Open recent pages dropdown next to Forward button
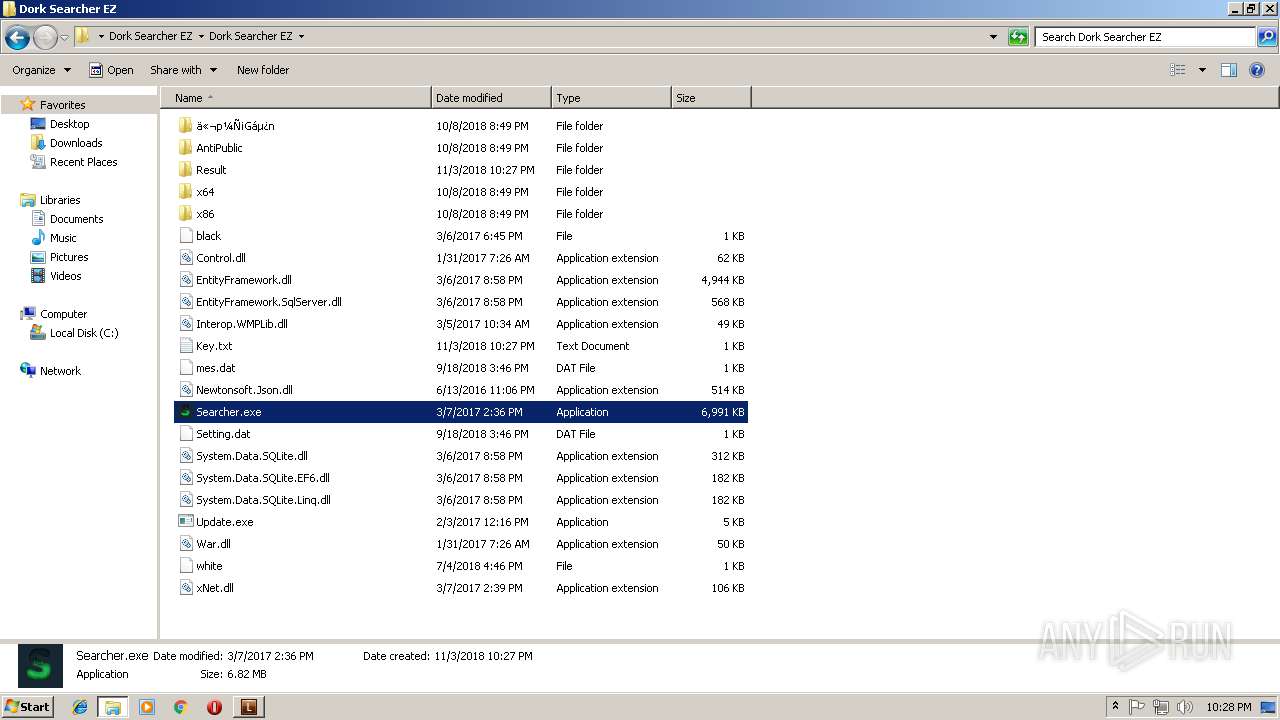Screen dimensions: 1280x720 (x=64, y=38)
